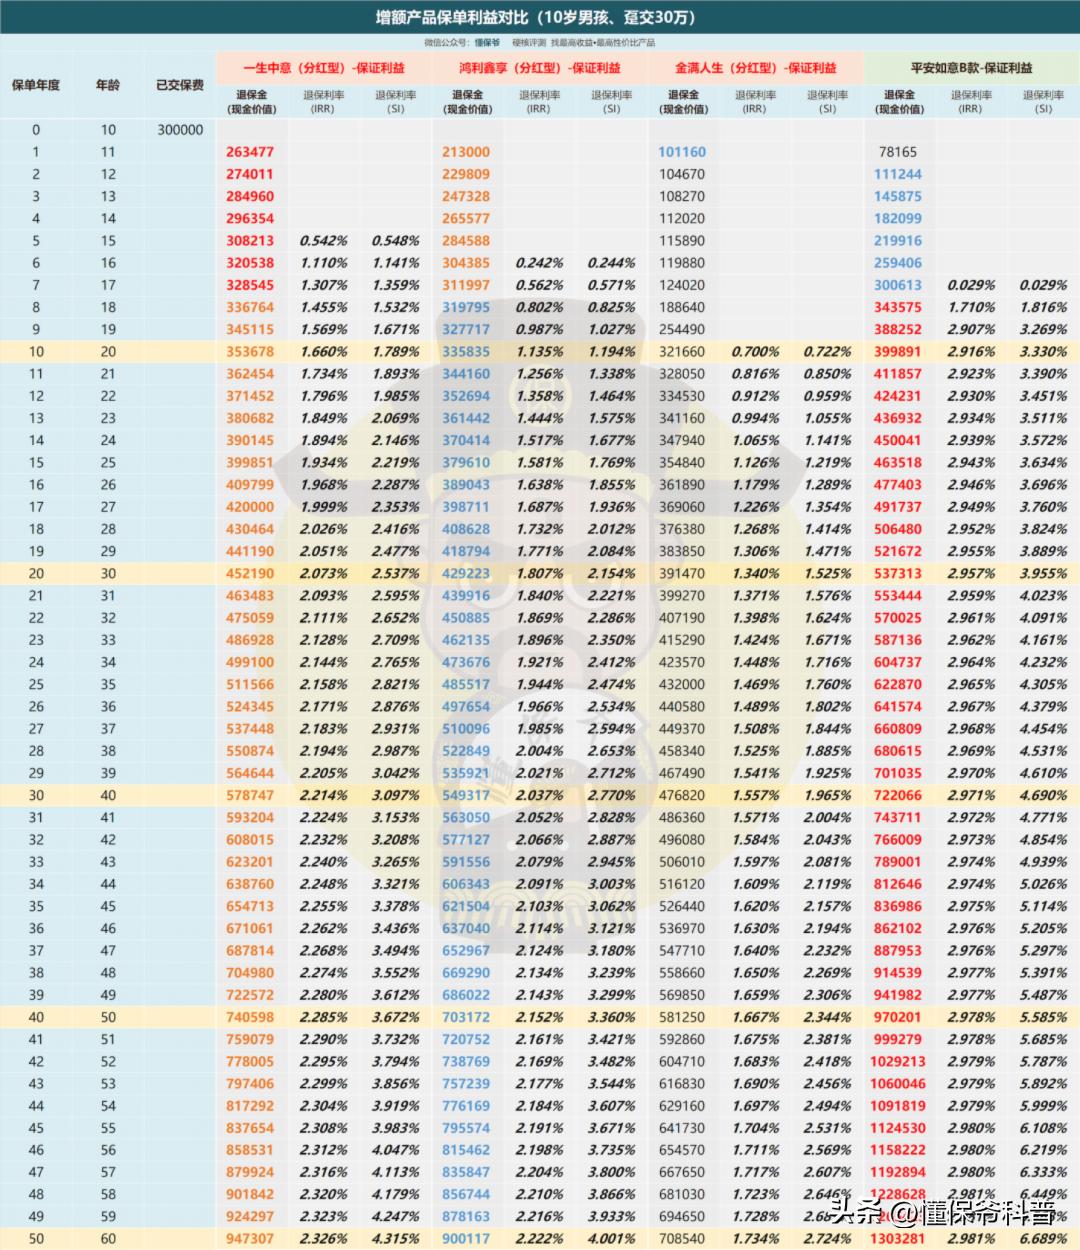Click the rate 0.548%
Image resolution: width=1080 pixels, height=1250 pixels.
[396, 241]
